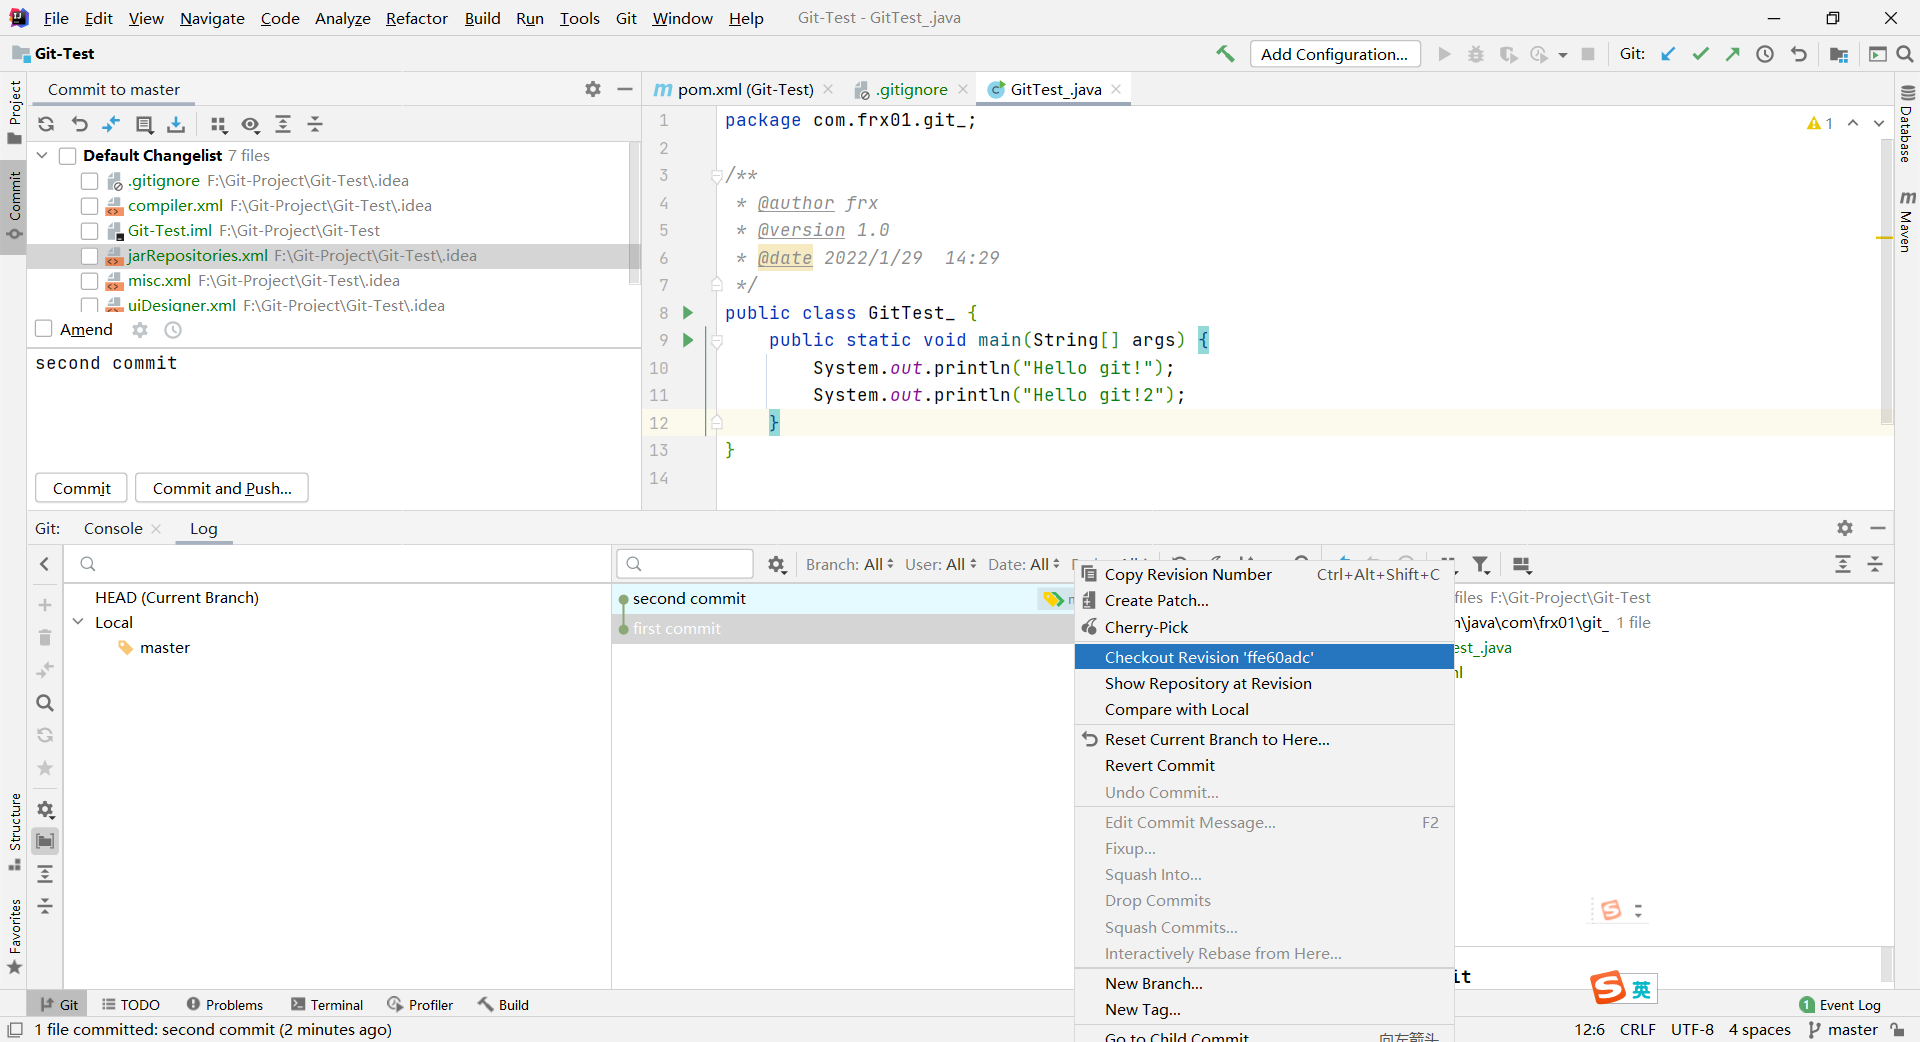The image size is (1920, 1042).
Task: Refresh the commit changes list
Action: (46, 124)
